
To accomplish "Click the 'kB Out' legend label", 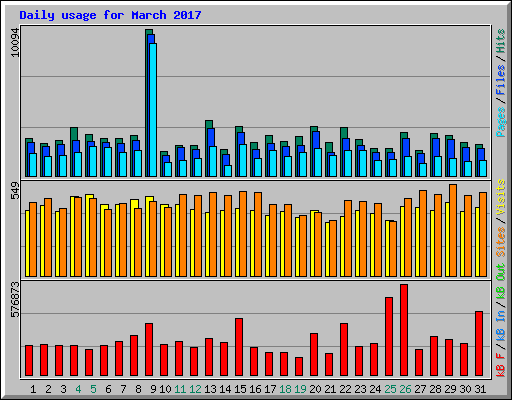I will [501, 282].
